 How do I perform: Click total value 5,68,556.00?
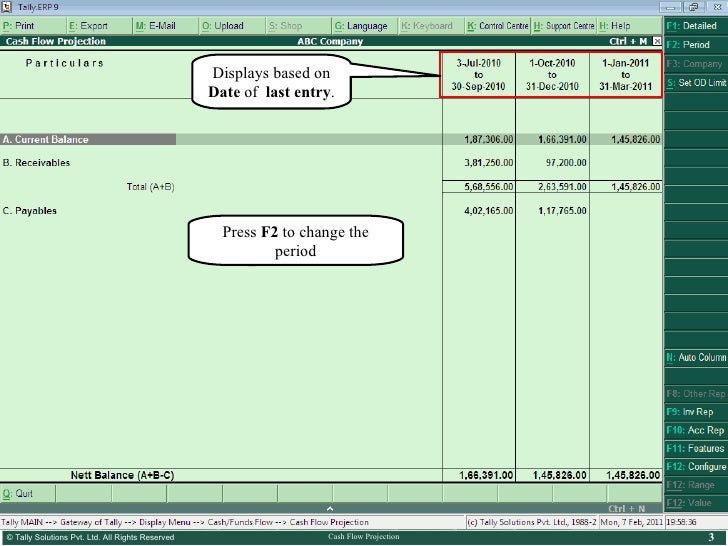(489, 187)
